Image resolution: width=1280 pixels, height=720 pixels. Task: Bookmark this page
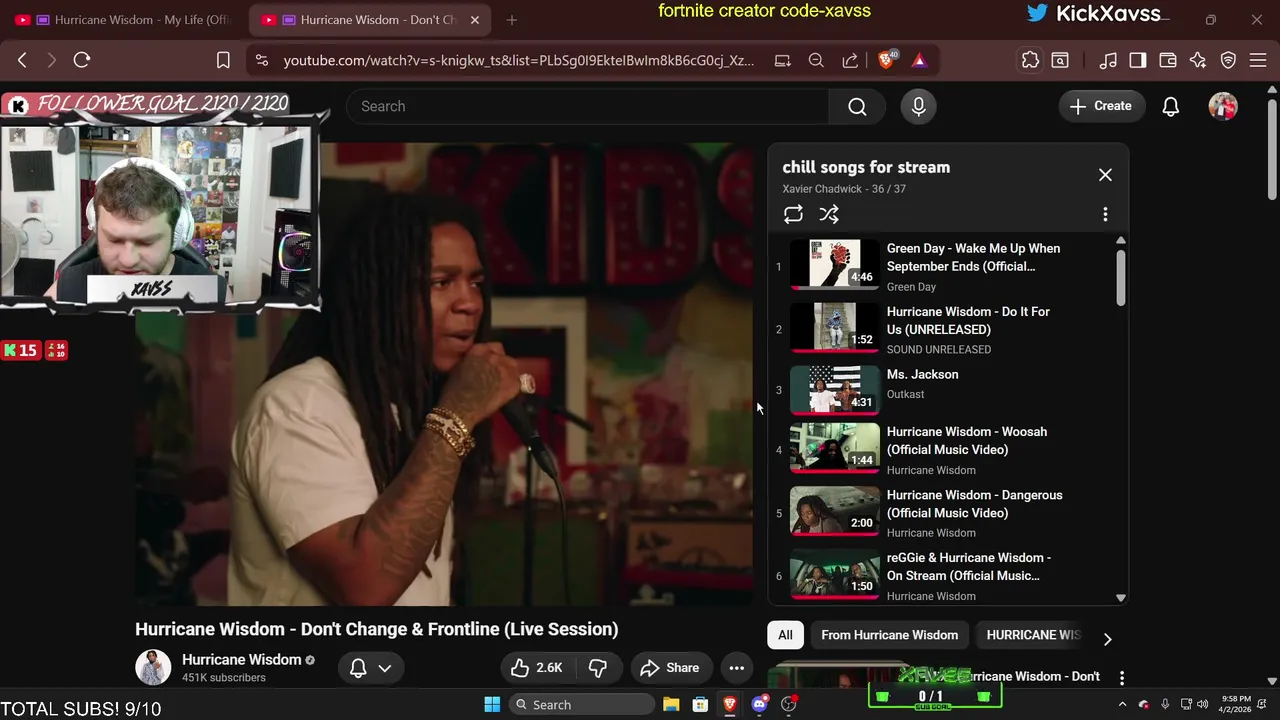223,60
